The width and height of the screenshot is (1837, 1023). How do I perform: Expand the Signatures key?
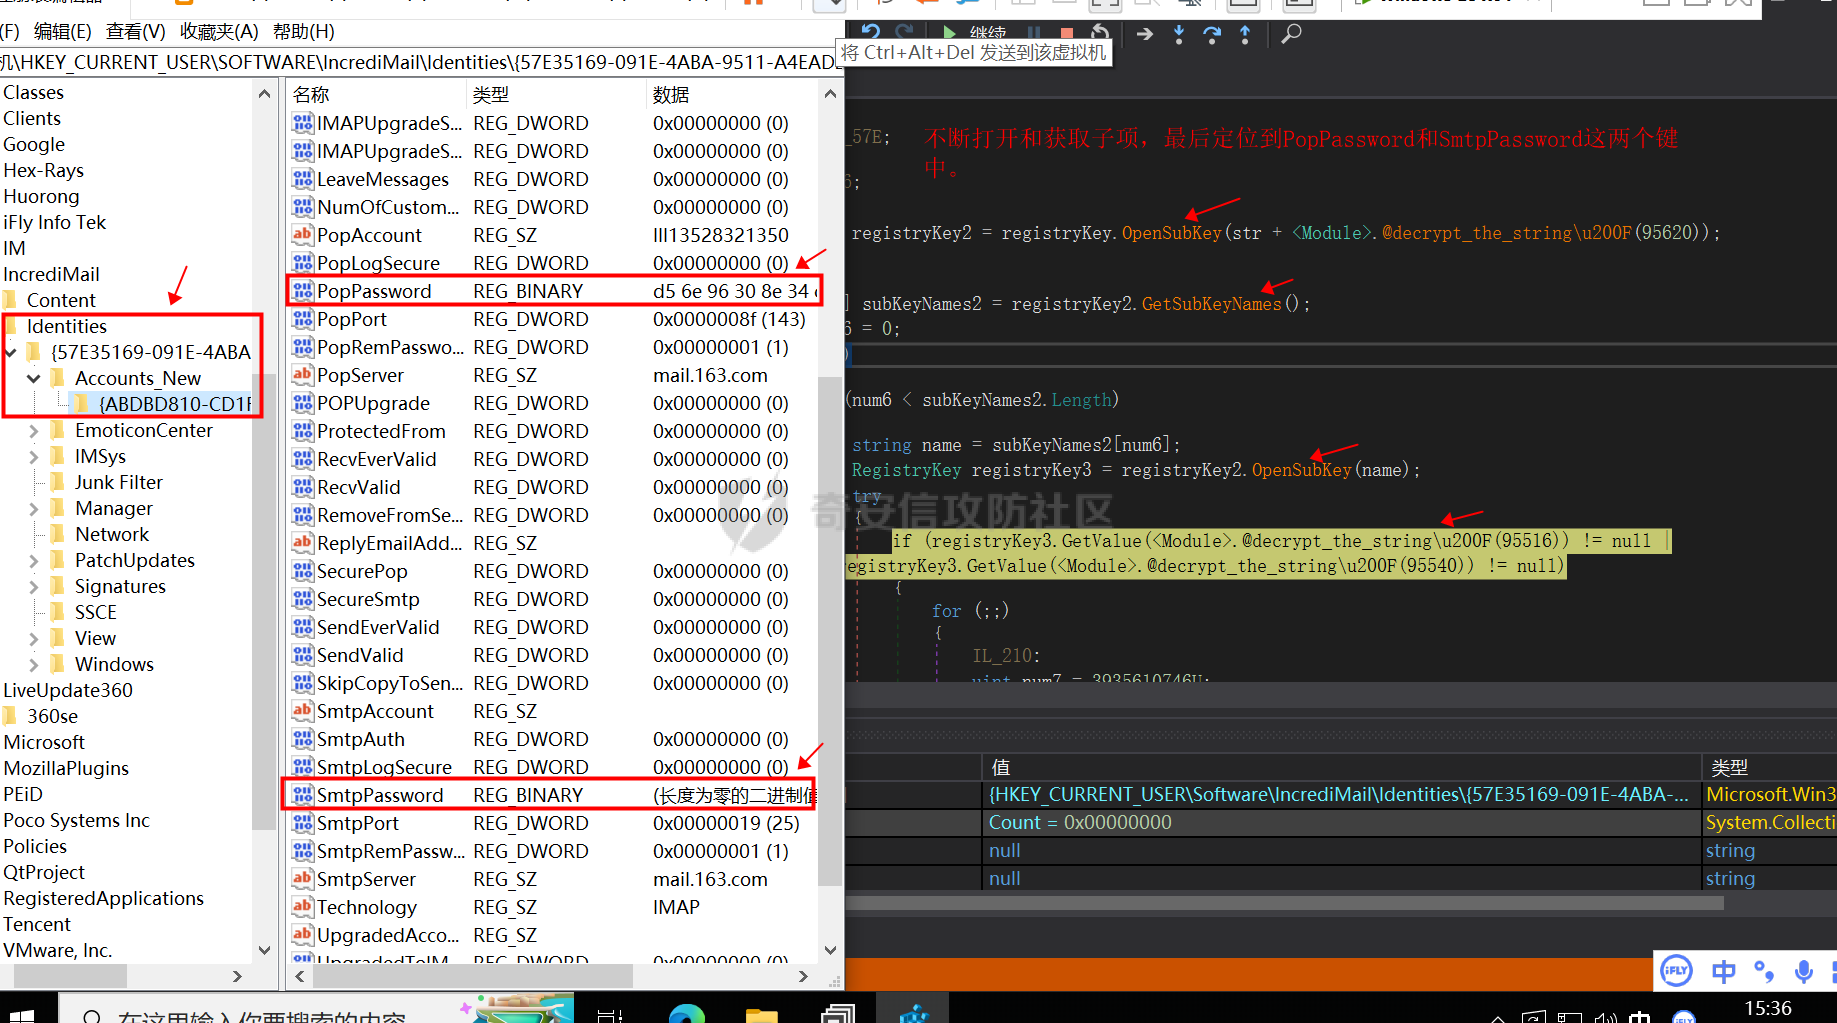click(33, 586)
